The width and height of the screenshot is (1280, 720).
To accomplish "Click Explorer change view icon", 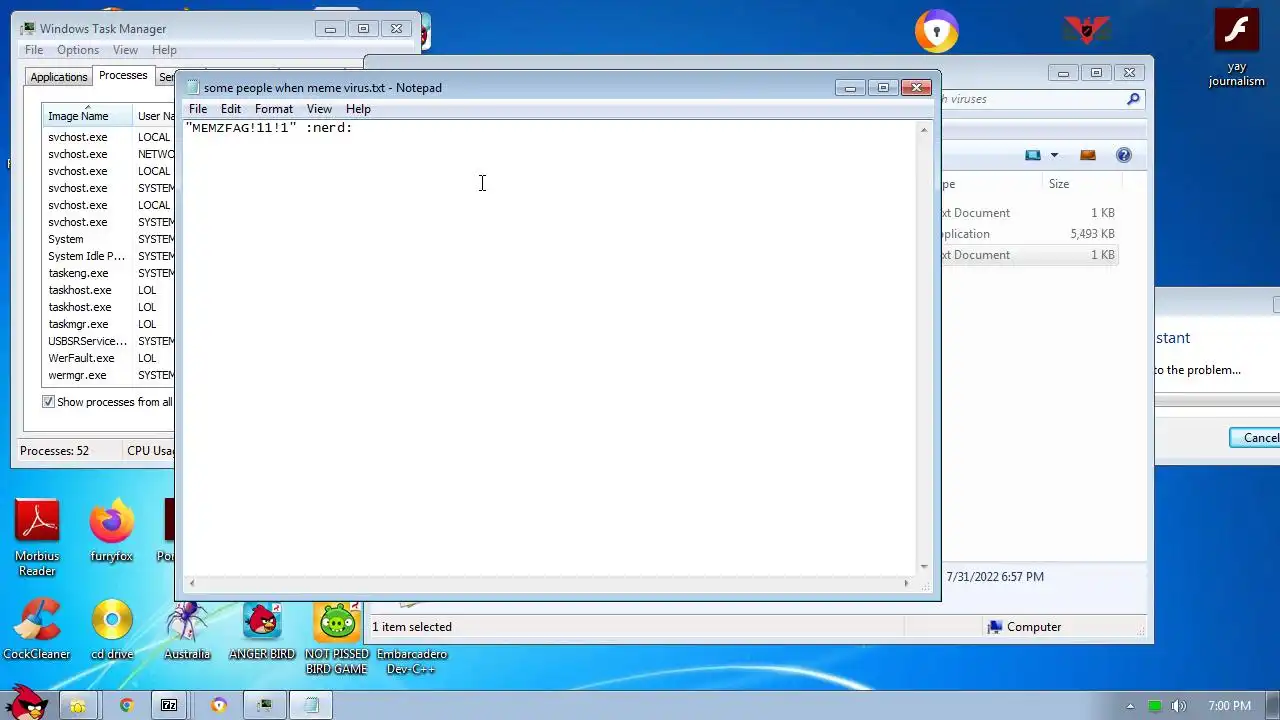I will (x=1033, y=155).
